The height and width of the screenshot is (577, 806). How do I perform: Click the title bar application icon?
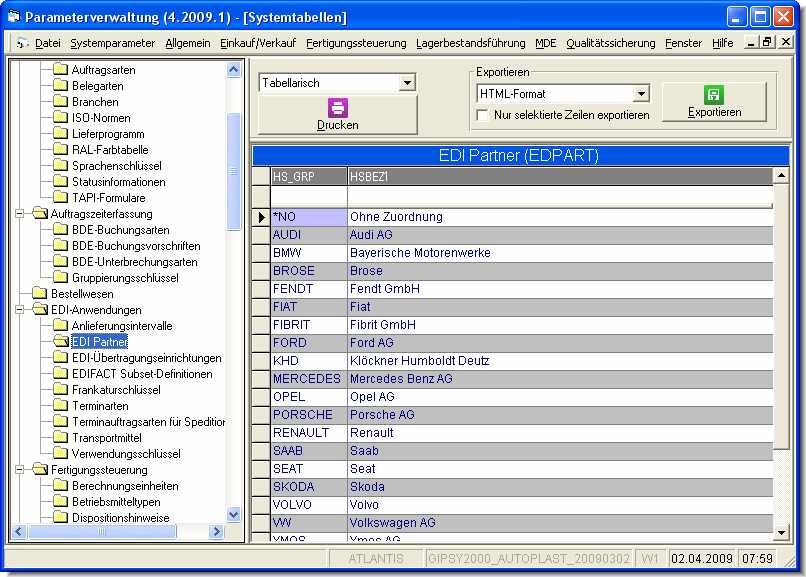click(14, 16)
